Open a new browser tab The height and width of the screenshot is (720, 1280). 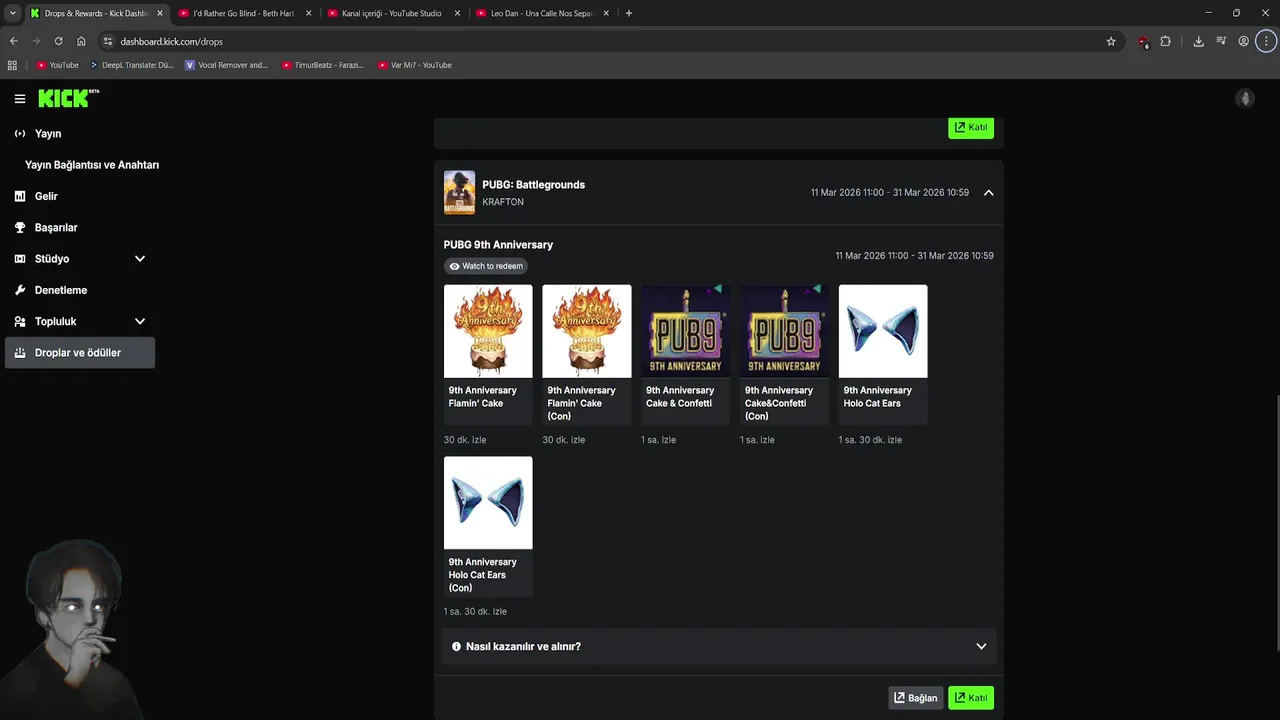click(629, 13)
